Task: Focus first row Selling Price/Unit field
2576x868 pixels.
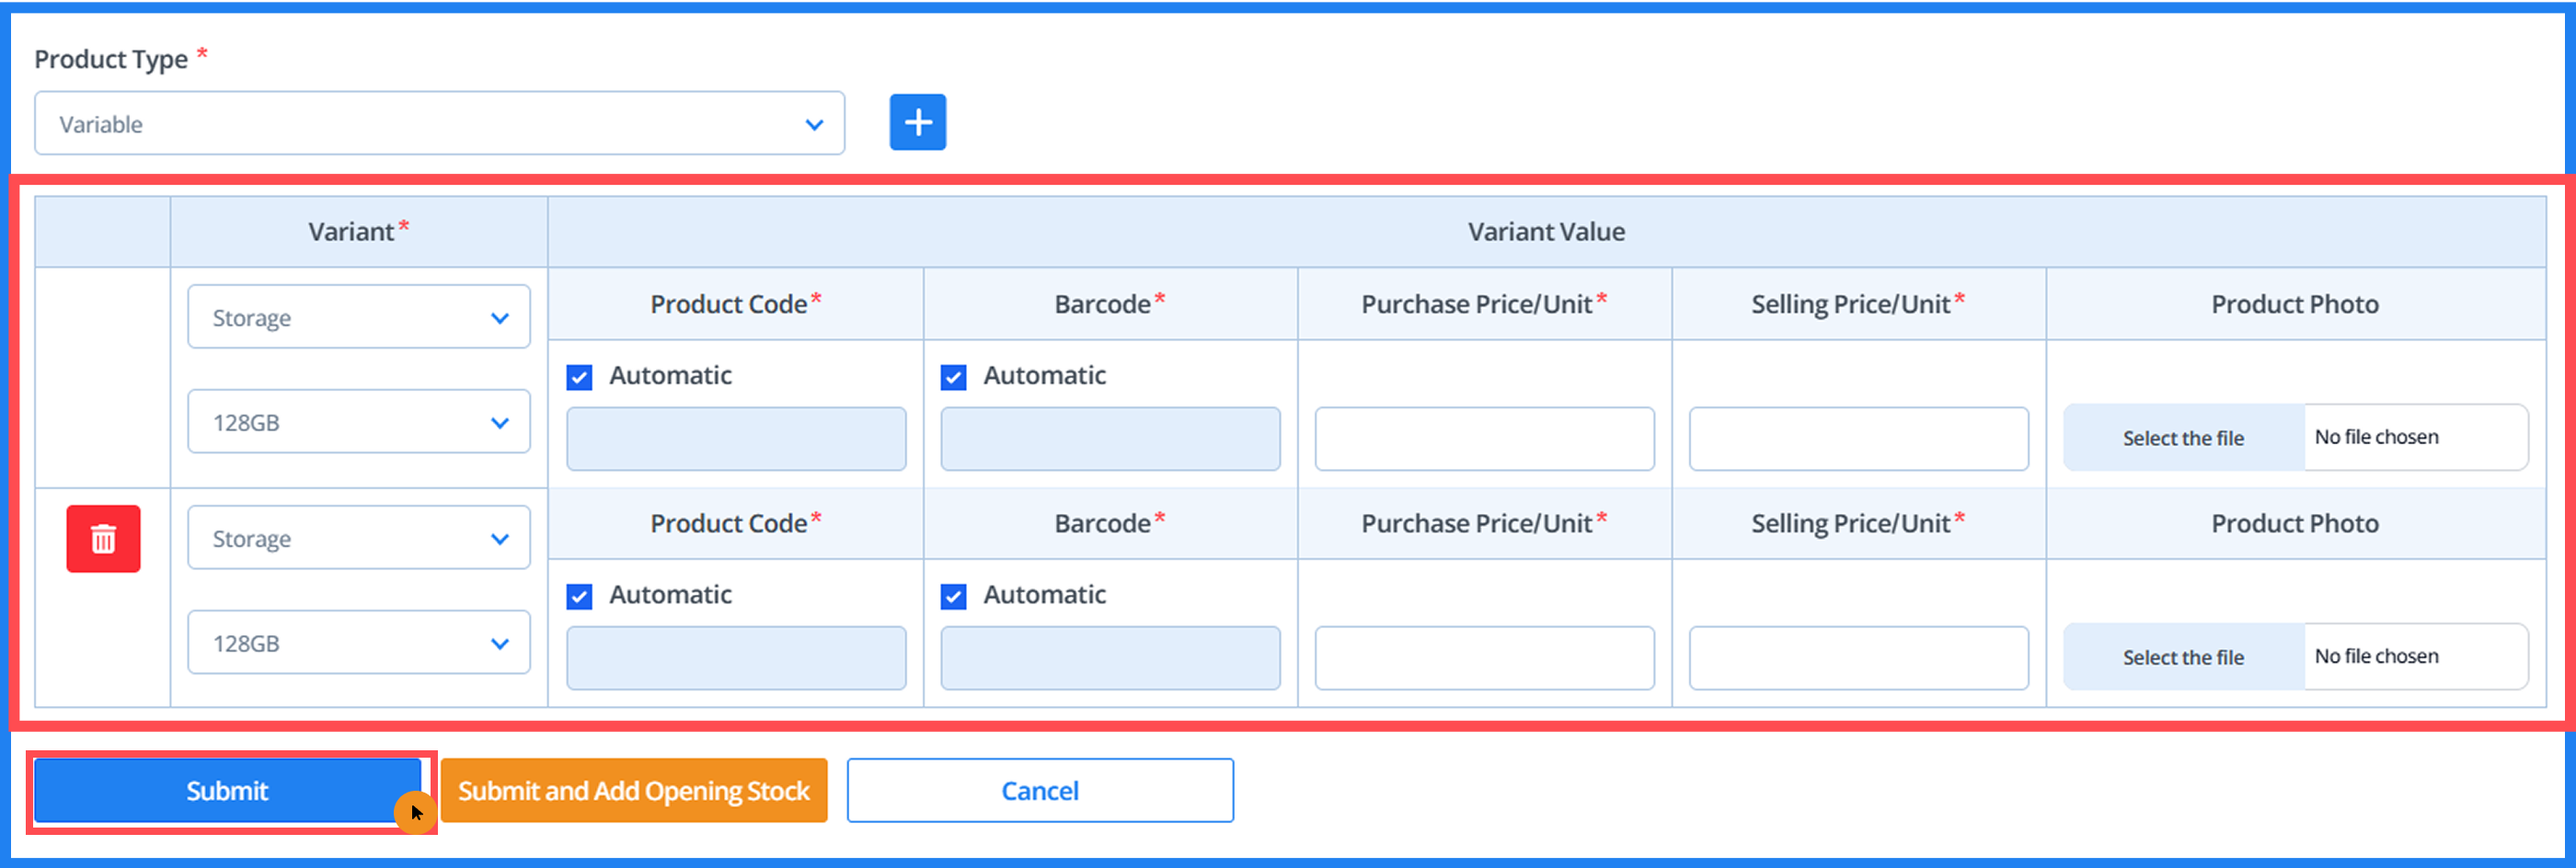Action: pyautogui.click(x=1858, y=438)
